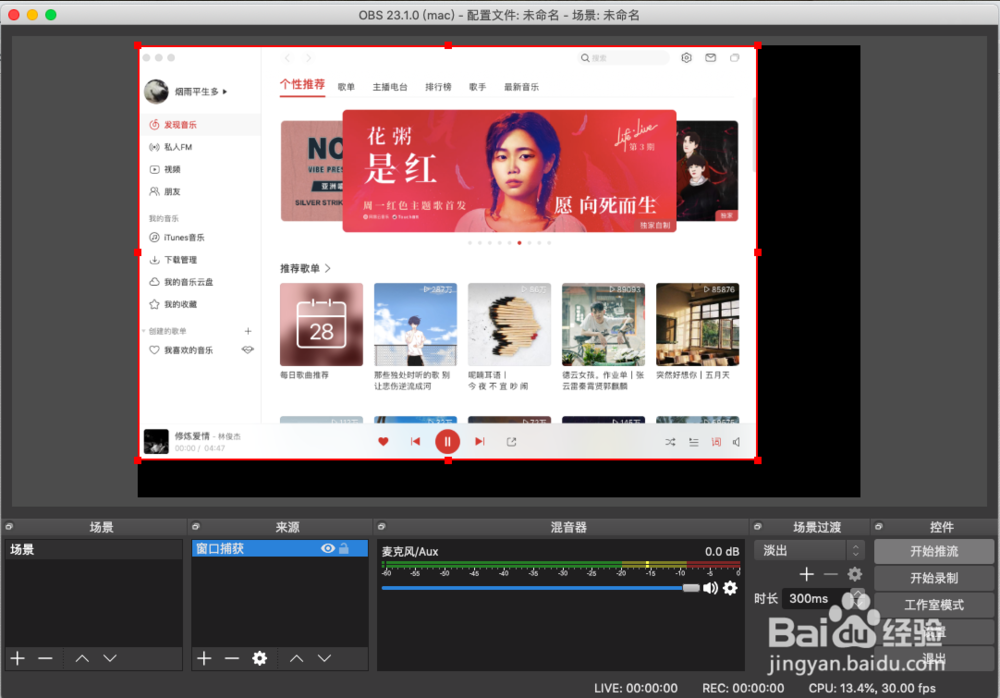The height and width of the screenshot is (698, 1000).
Task: Click 歌单 tab in music app
Action: pyautogui.click(x=346, y=87)
